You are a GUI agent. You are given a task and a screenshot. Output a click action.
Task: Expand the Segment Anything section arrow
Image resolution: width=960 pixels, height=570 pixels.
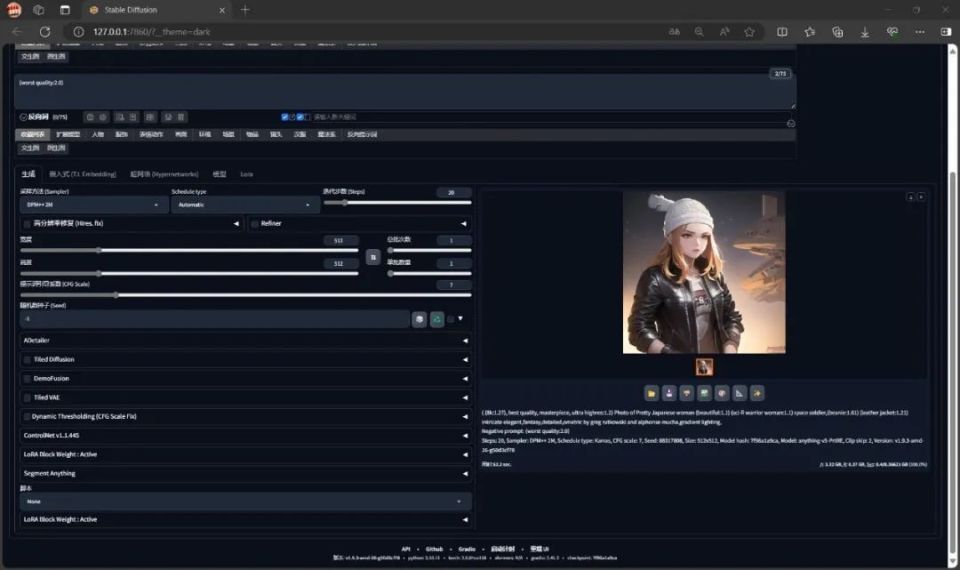[465, 474]
